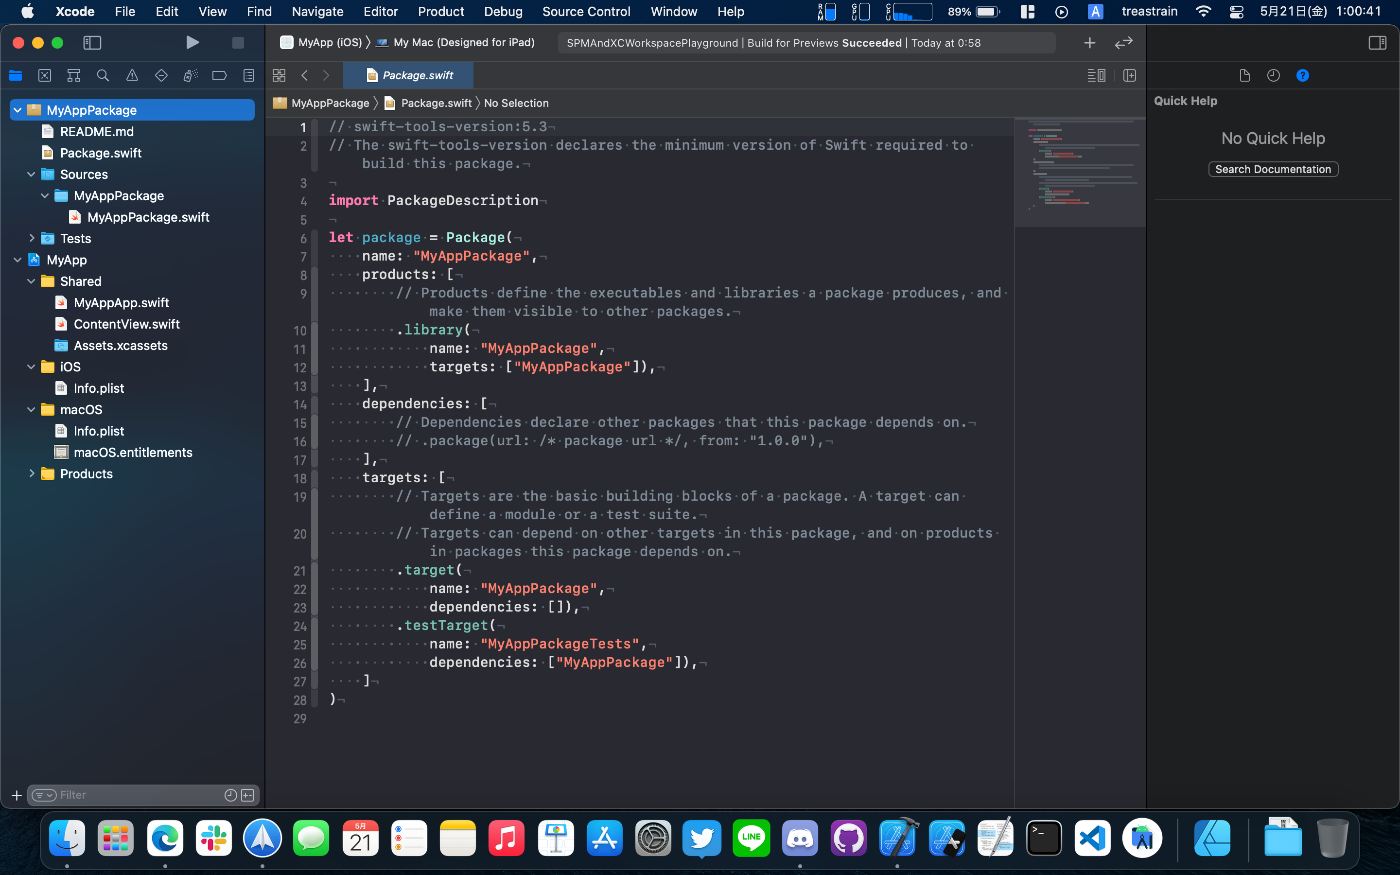The image size is (1400, 875).
Task: Open the Editor menu
Action: (x=380, y=12)
